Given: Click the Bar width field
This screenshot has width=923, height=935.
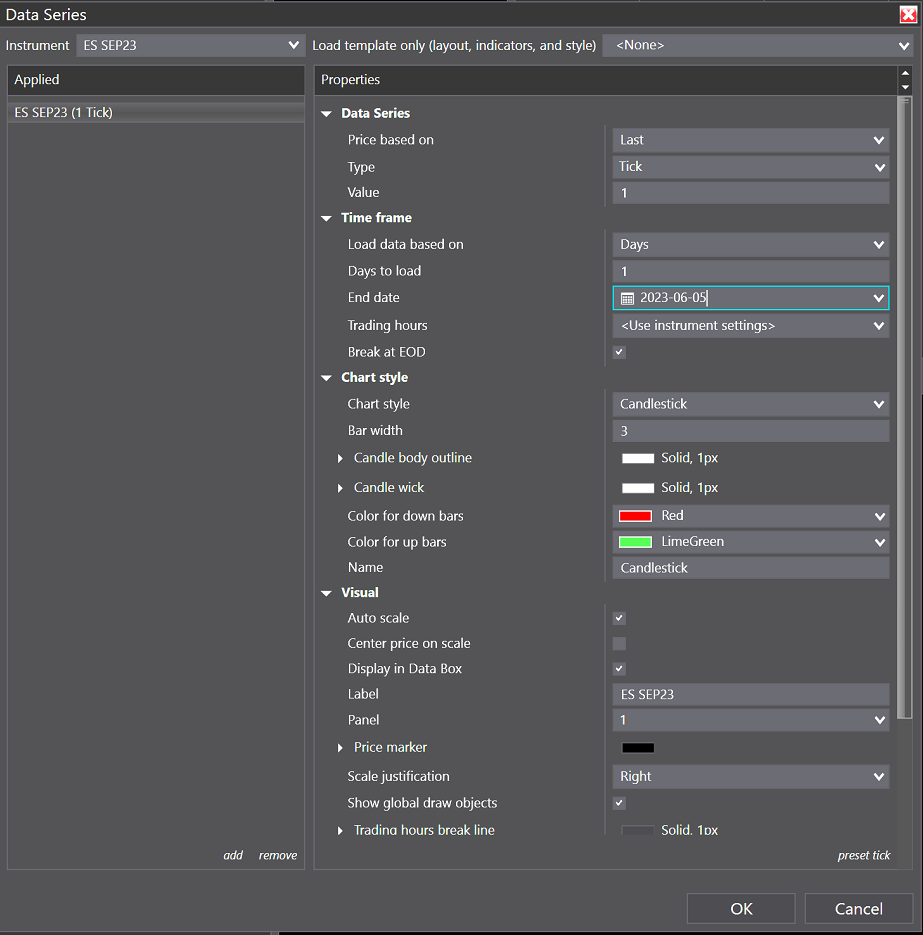Looking at the screenshot, I should click(751, 431).
